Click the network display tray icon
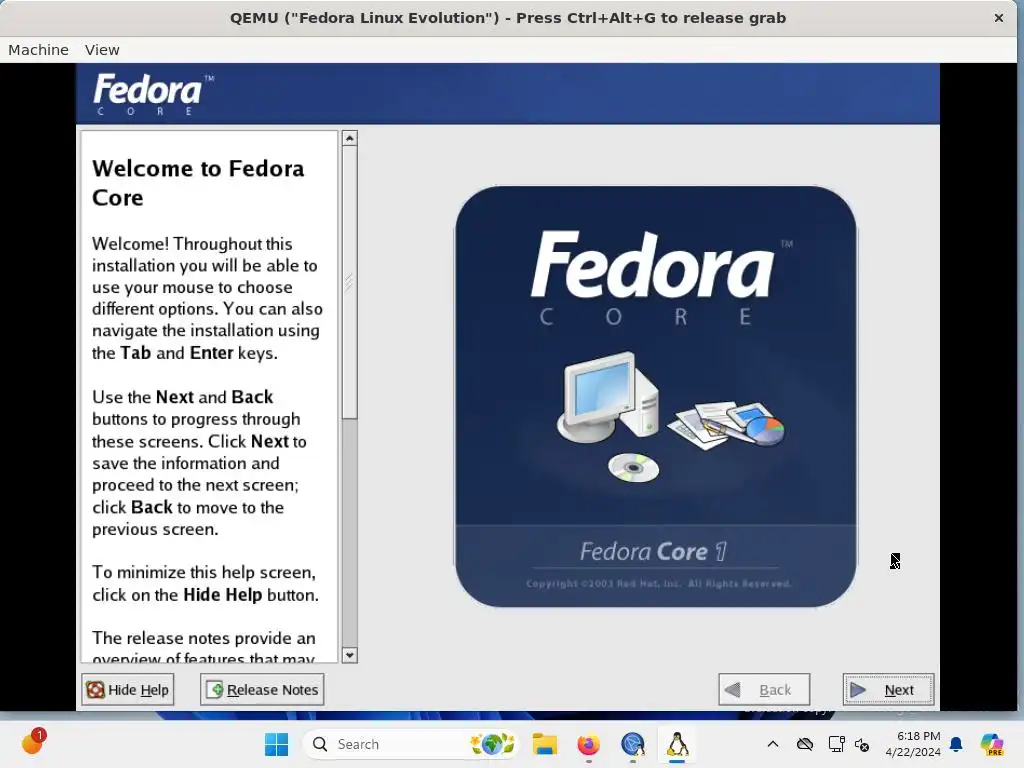Viewport: 1024px width, 768px height. (836, 744)
